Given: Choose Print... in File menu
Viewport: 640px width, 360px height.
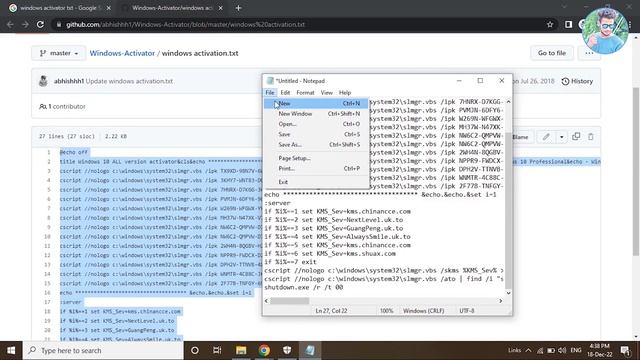Looking at the screenshot, I should tap(316, 168).
